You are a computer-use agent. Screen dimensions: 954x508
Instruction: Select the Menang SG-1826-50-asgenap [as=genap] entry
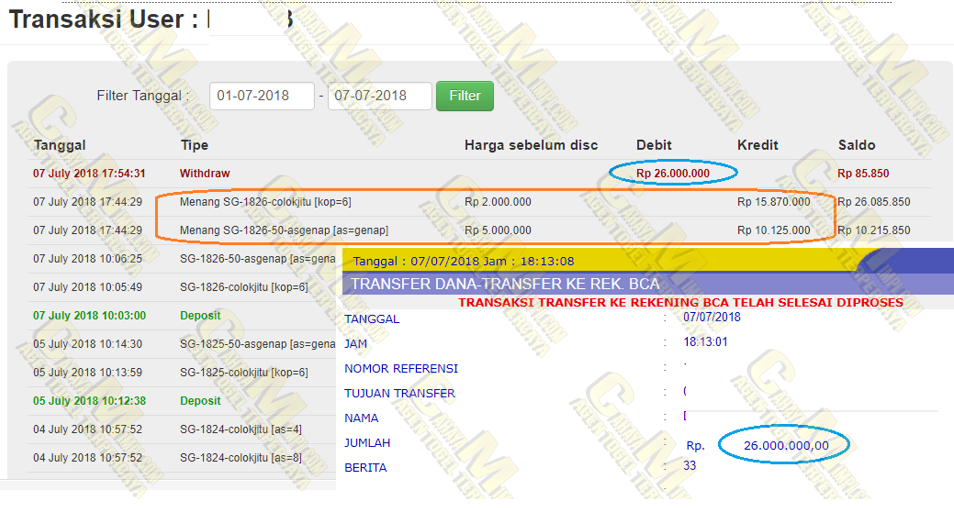pos(284,230)
